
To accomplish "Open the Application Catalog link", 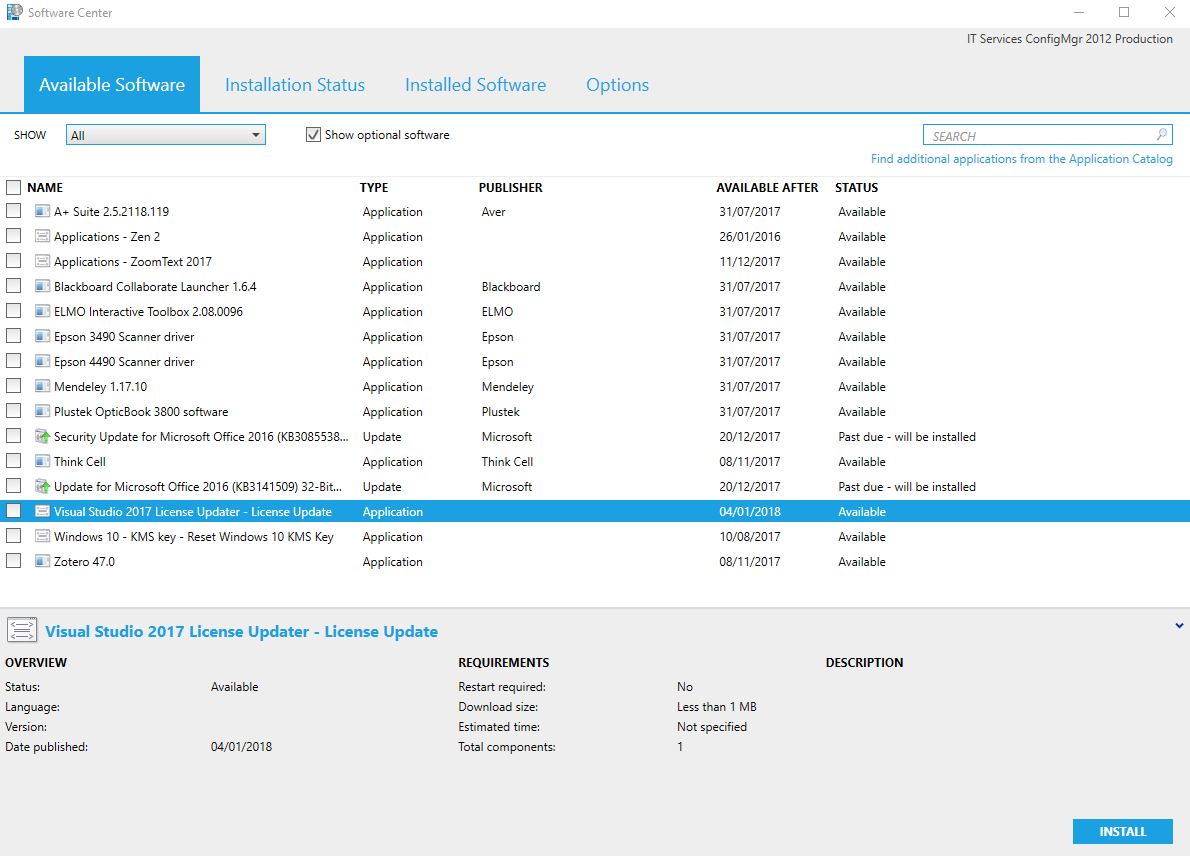I will [x=1022, y=159].
